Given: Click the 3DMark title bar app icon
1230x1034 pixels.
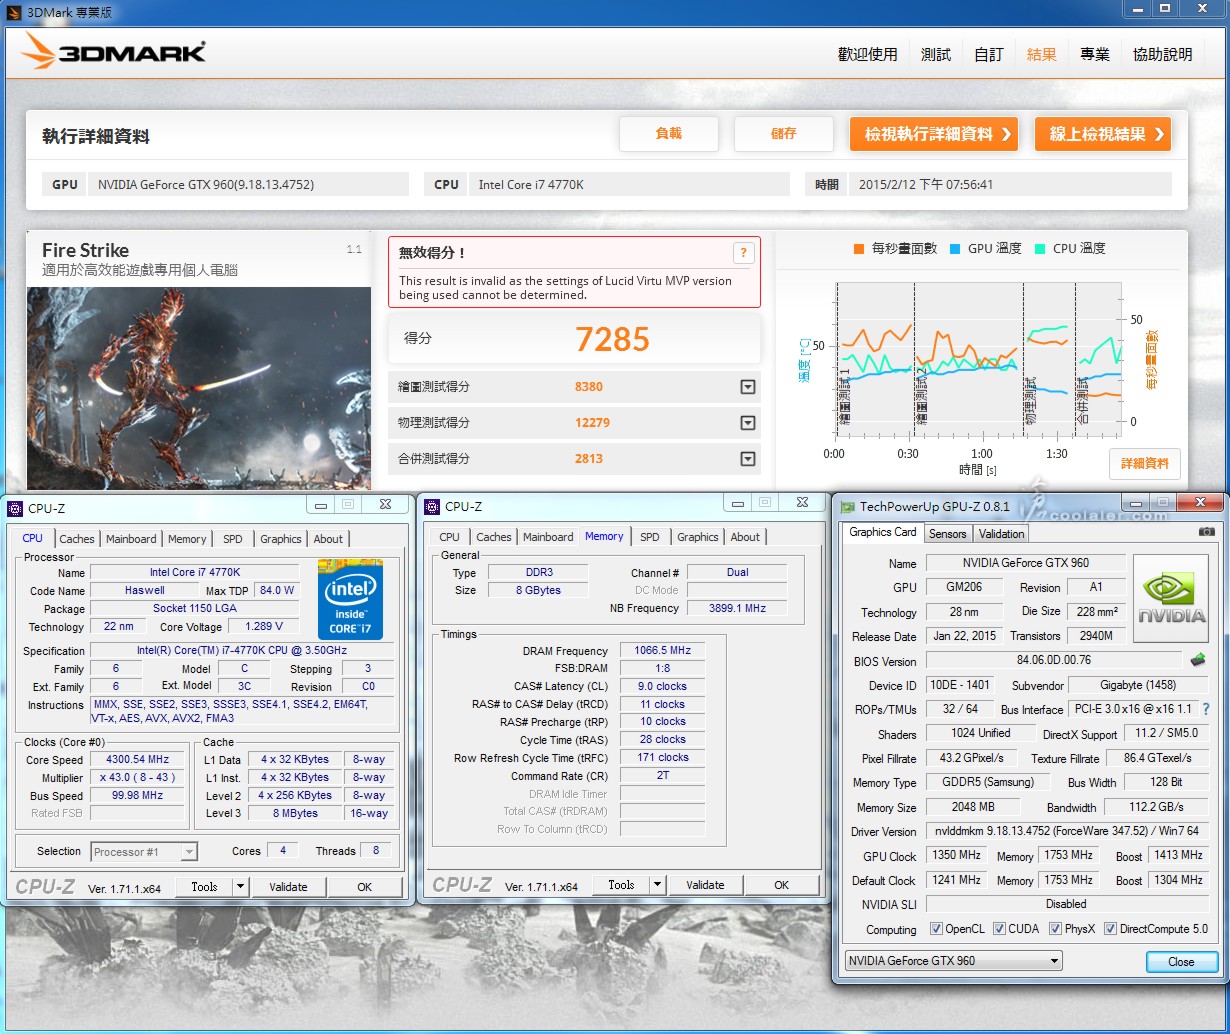Looking at the screenshot, I should [13, 12].
